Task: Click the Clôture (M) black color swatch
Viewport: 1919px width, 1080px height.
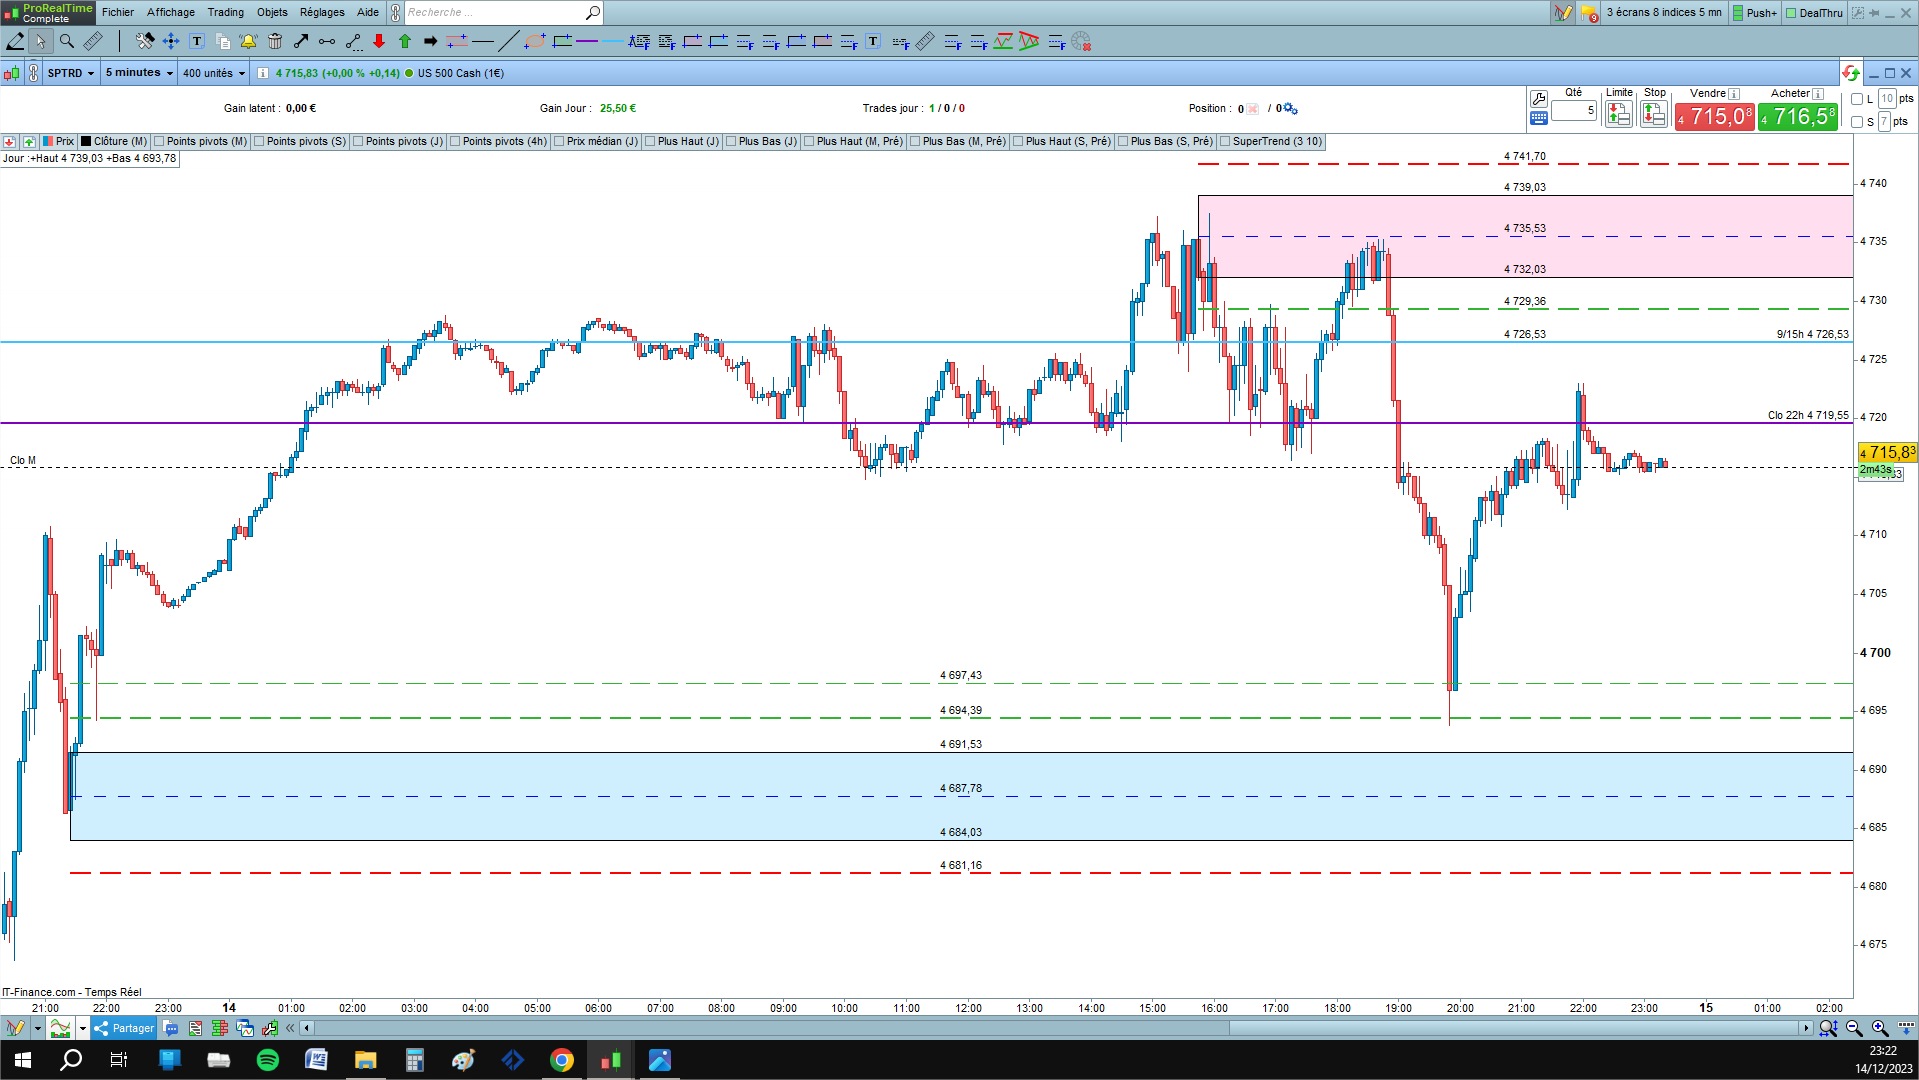Action: 87,142
